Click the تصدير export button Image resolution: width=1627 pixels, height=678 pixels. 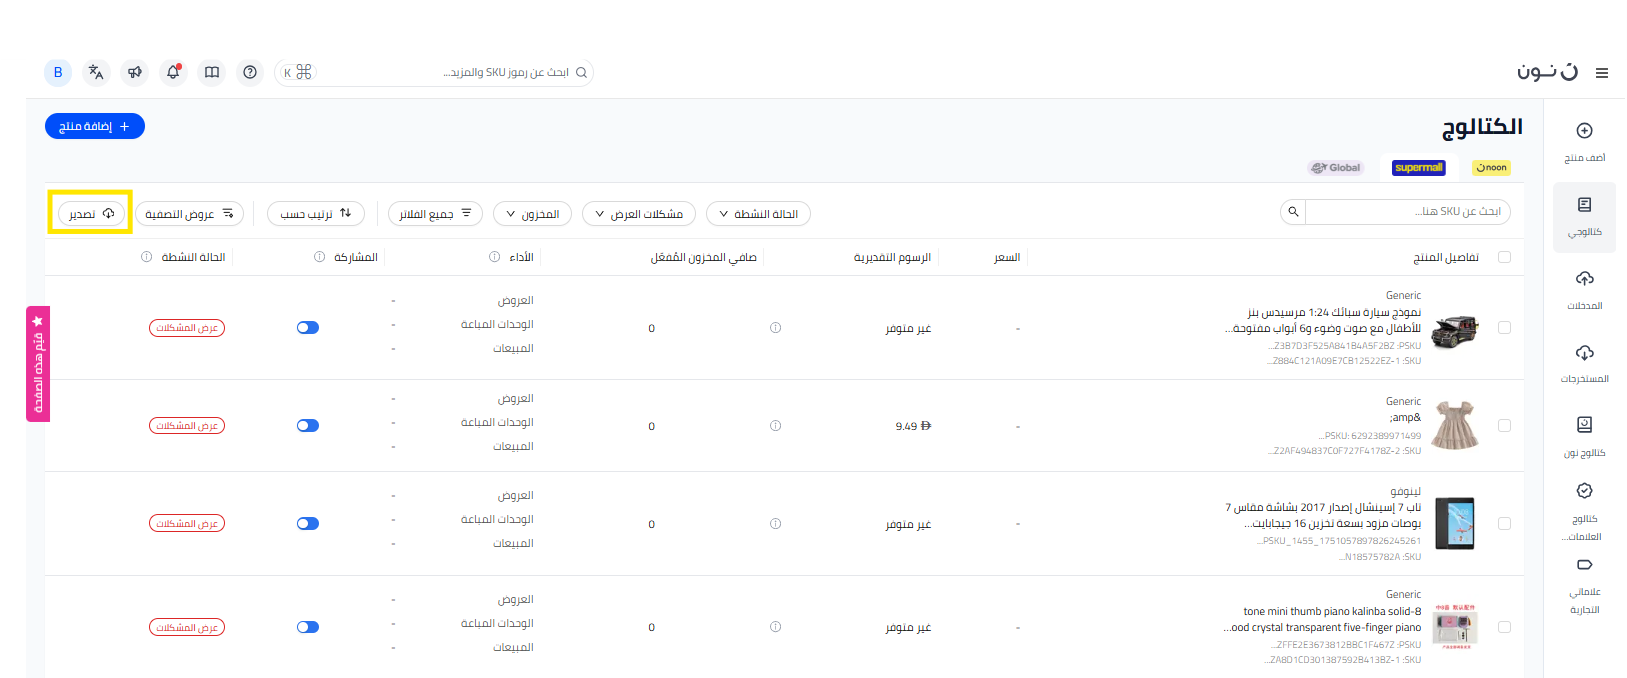point(91,214)
